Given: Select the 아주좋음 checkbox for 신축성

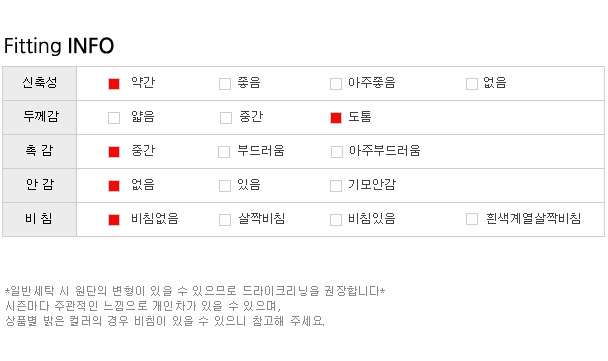Looking at the screenshot, I should coord(336,84).
